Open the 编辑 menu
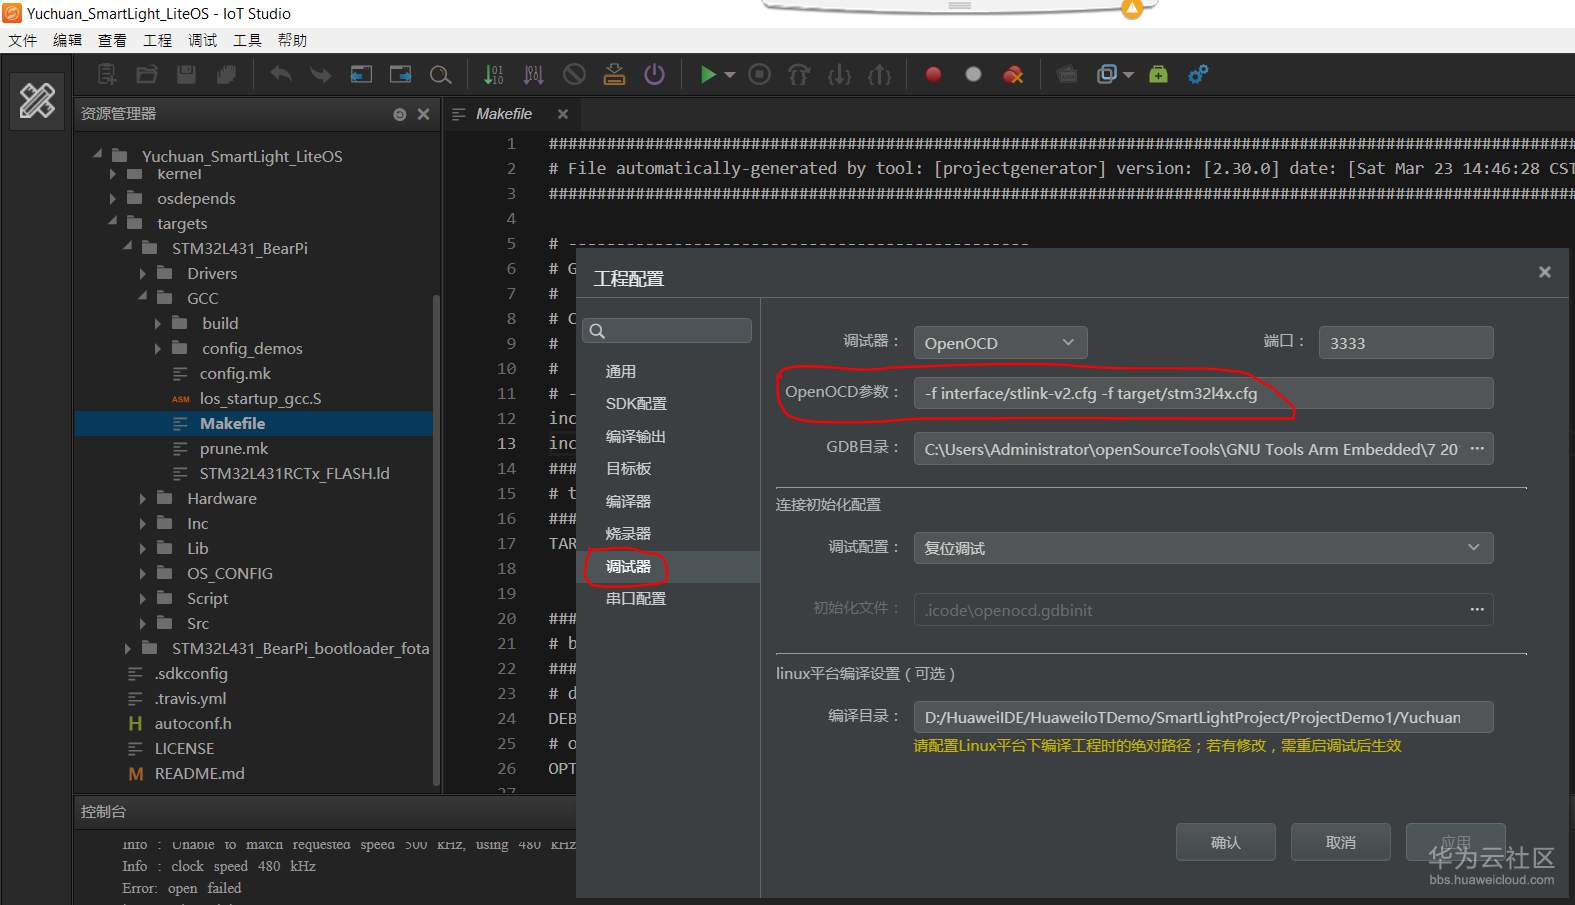1575x905 pixels. point(68,40)
